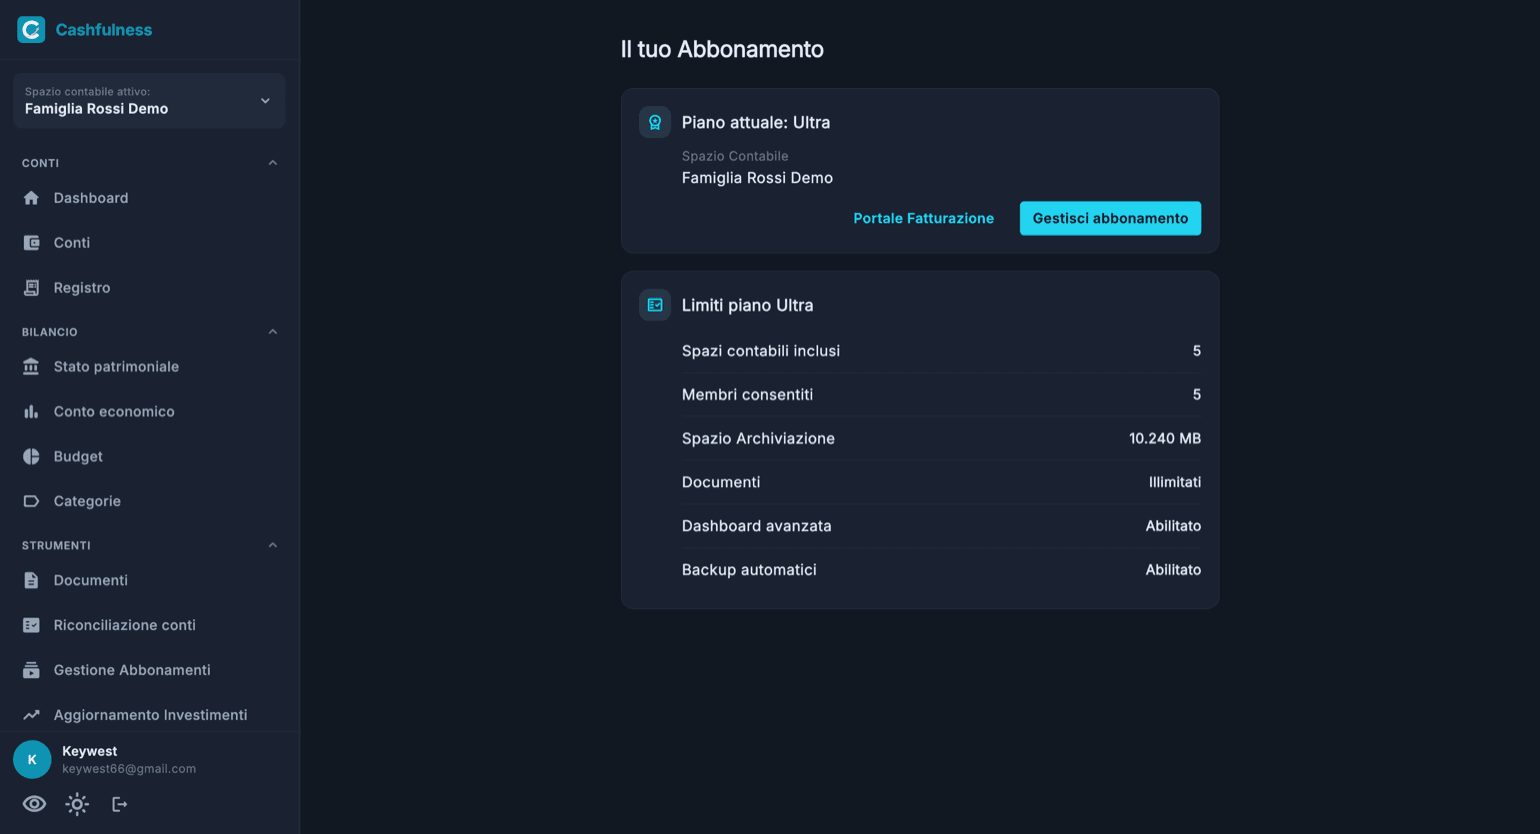Click the Gestisci abbonamento button
Image resolution: width=1540 pixels, height=834 pixels.
pos(1110,218)
